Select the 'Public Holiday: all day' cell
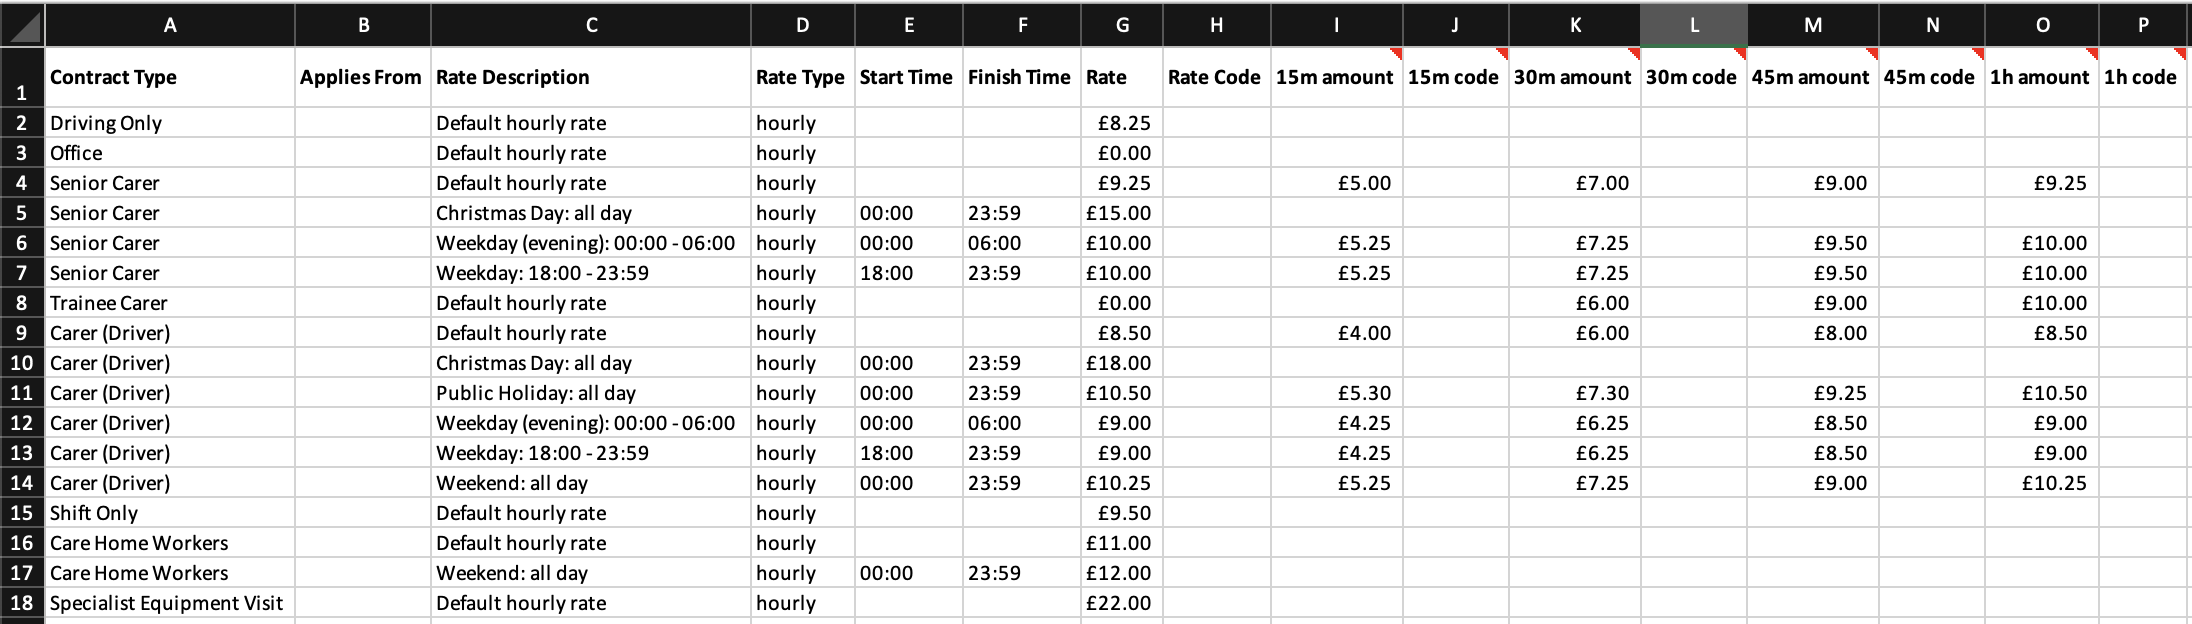2192x624 pixels. pos(591,393)
